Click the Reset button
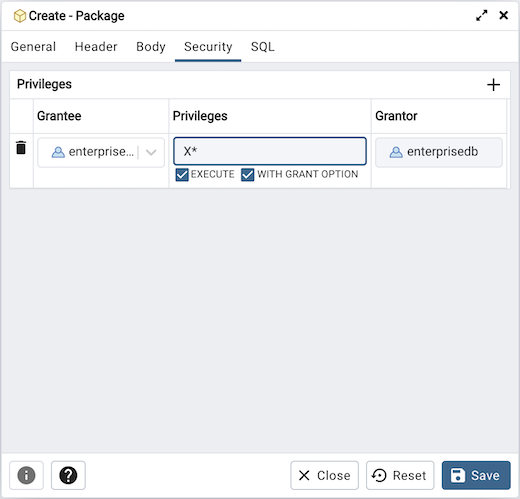 (400, 475)
